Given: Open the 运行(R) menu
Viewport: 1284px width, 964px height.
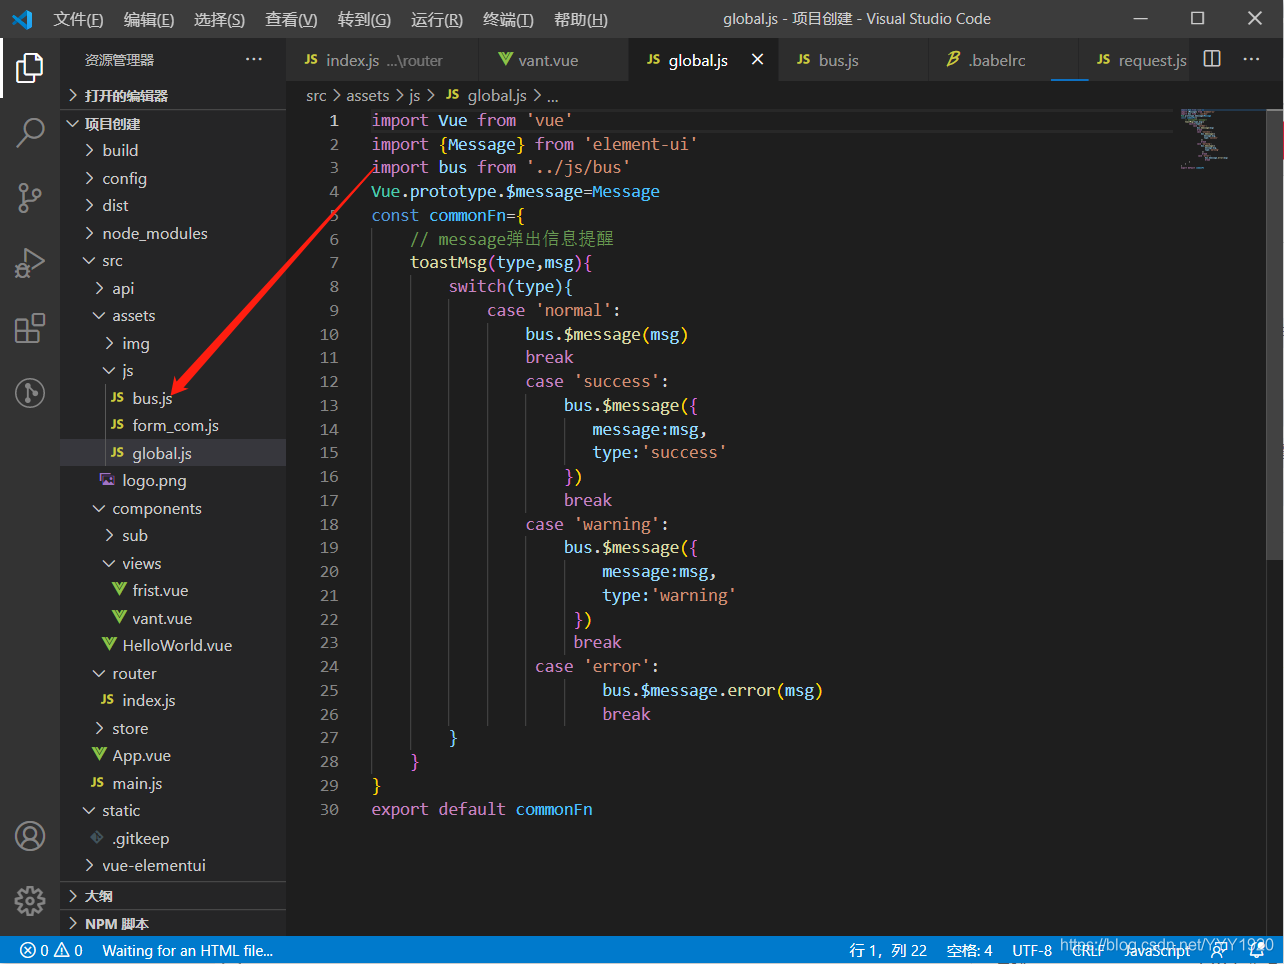Looking at the screenshot, I should click(437, 19).
